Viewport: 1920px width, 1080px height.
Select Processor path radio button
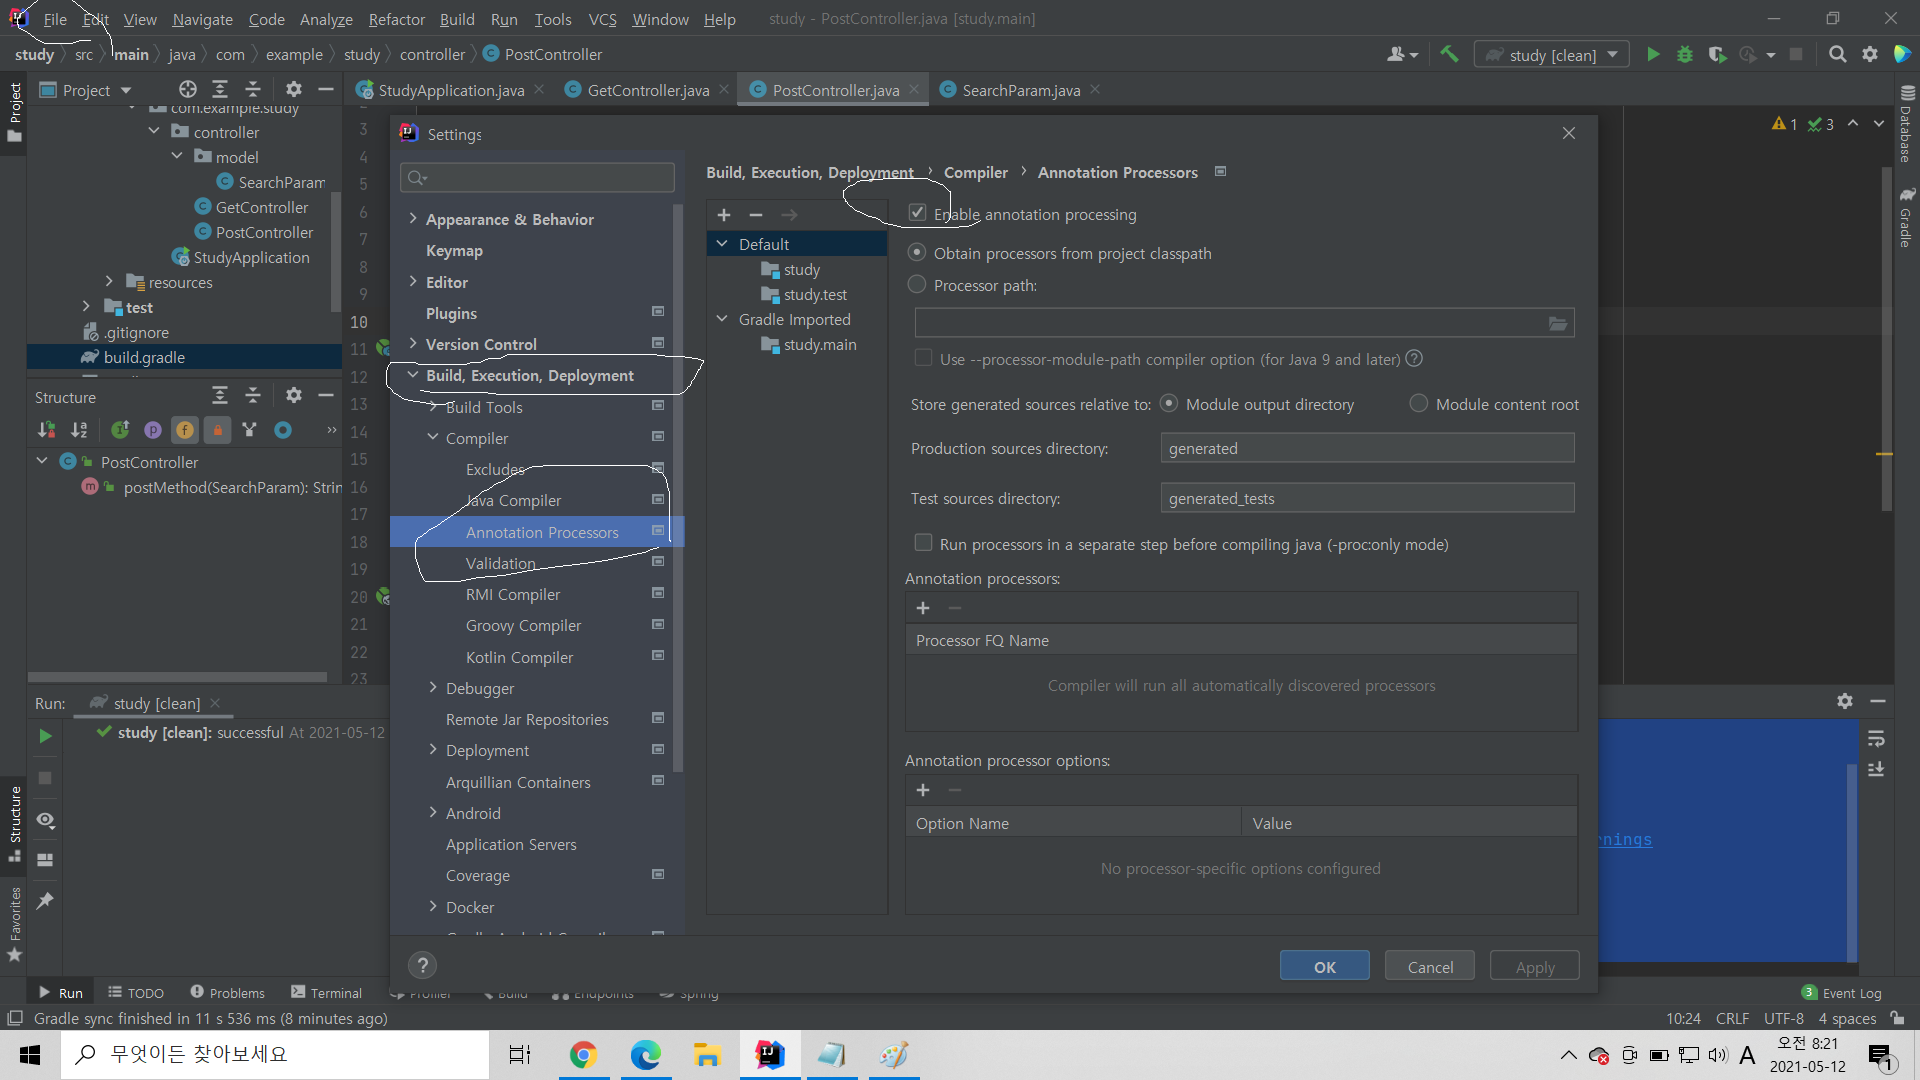pos(916,285)
